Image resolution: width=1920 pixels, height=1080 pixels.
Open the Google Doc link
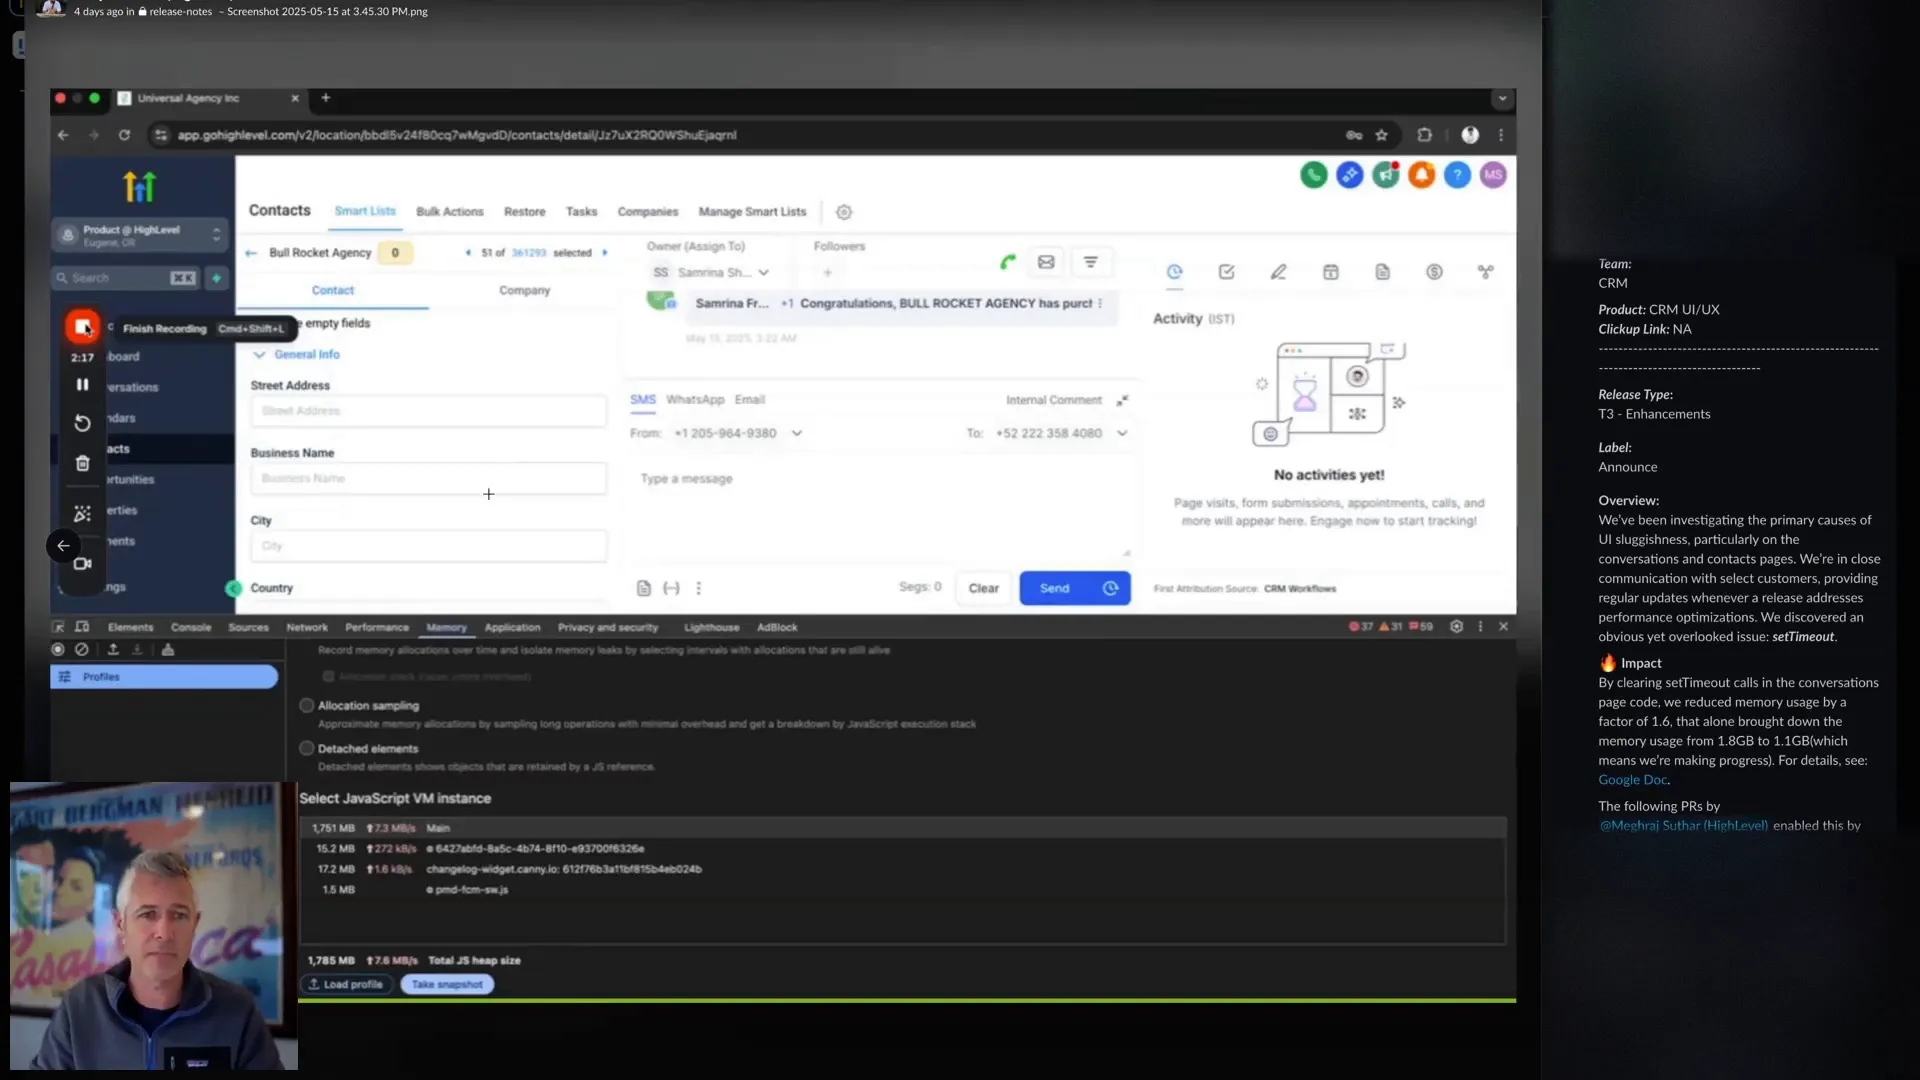click(1632, 780)
